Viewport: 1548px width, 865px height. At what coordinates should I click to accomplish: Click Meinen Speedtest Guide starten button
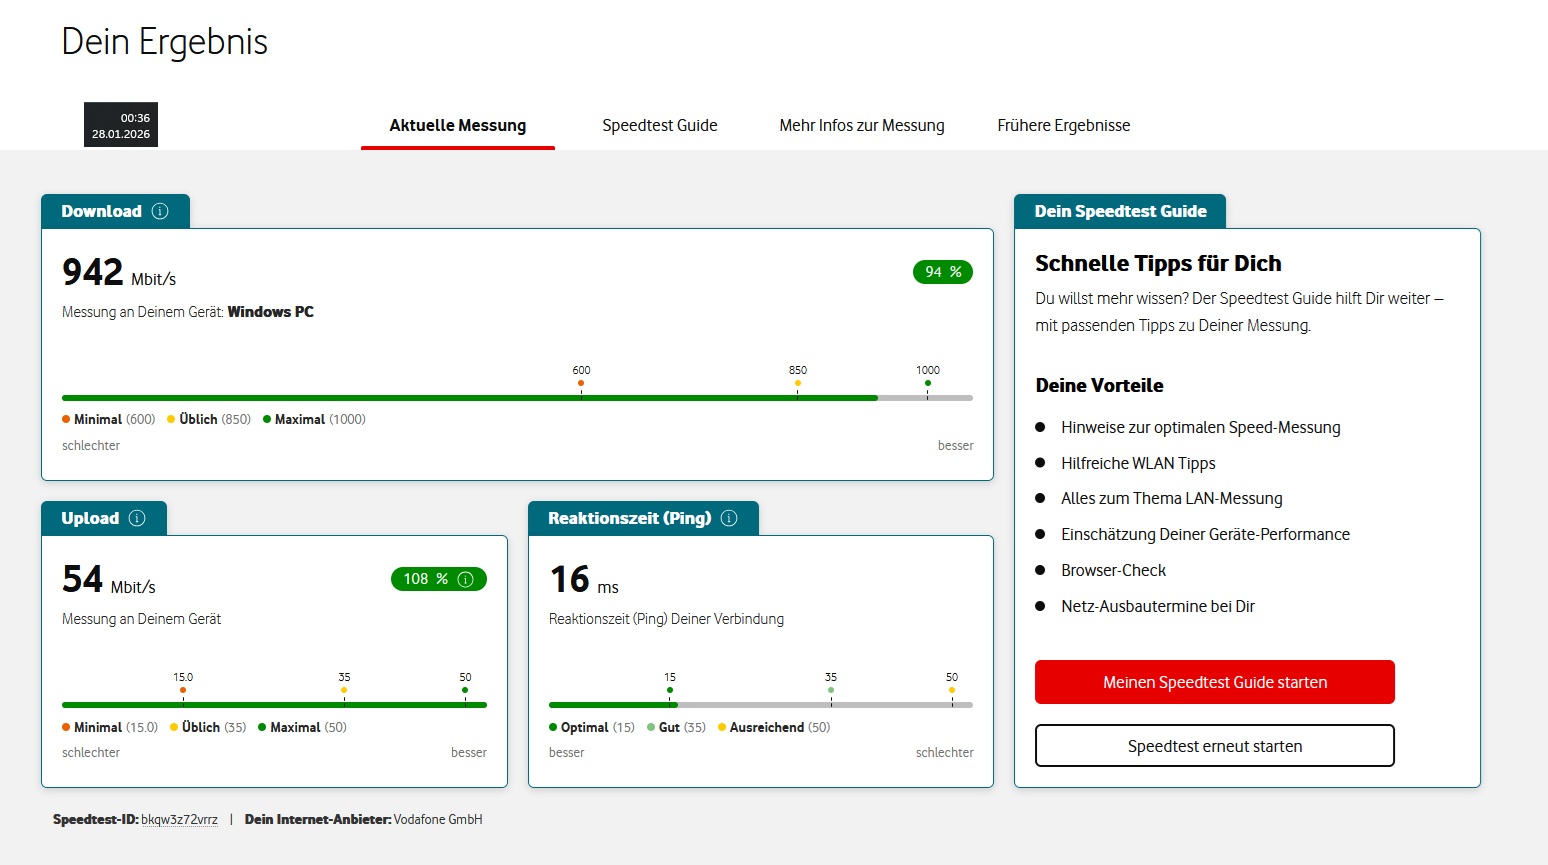pos(1215,682)
